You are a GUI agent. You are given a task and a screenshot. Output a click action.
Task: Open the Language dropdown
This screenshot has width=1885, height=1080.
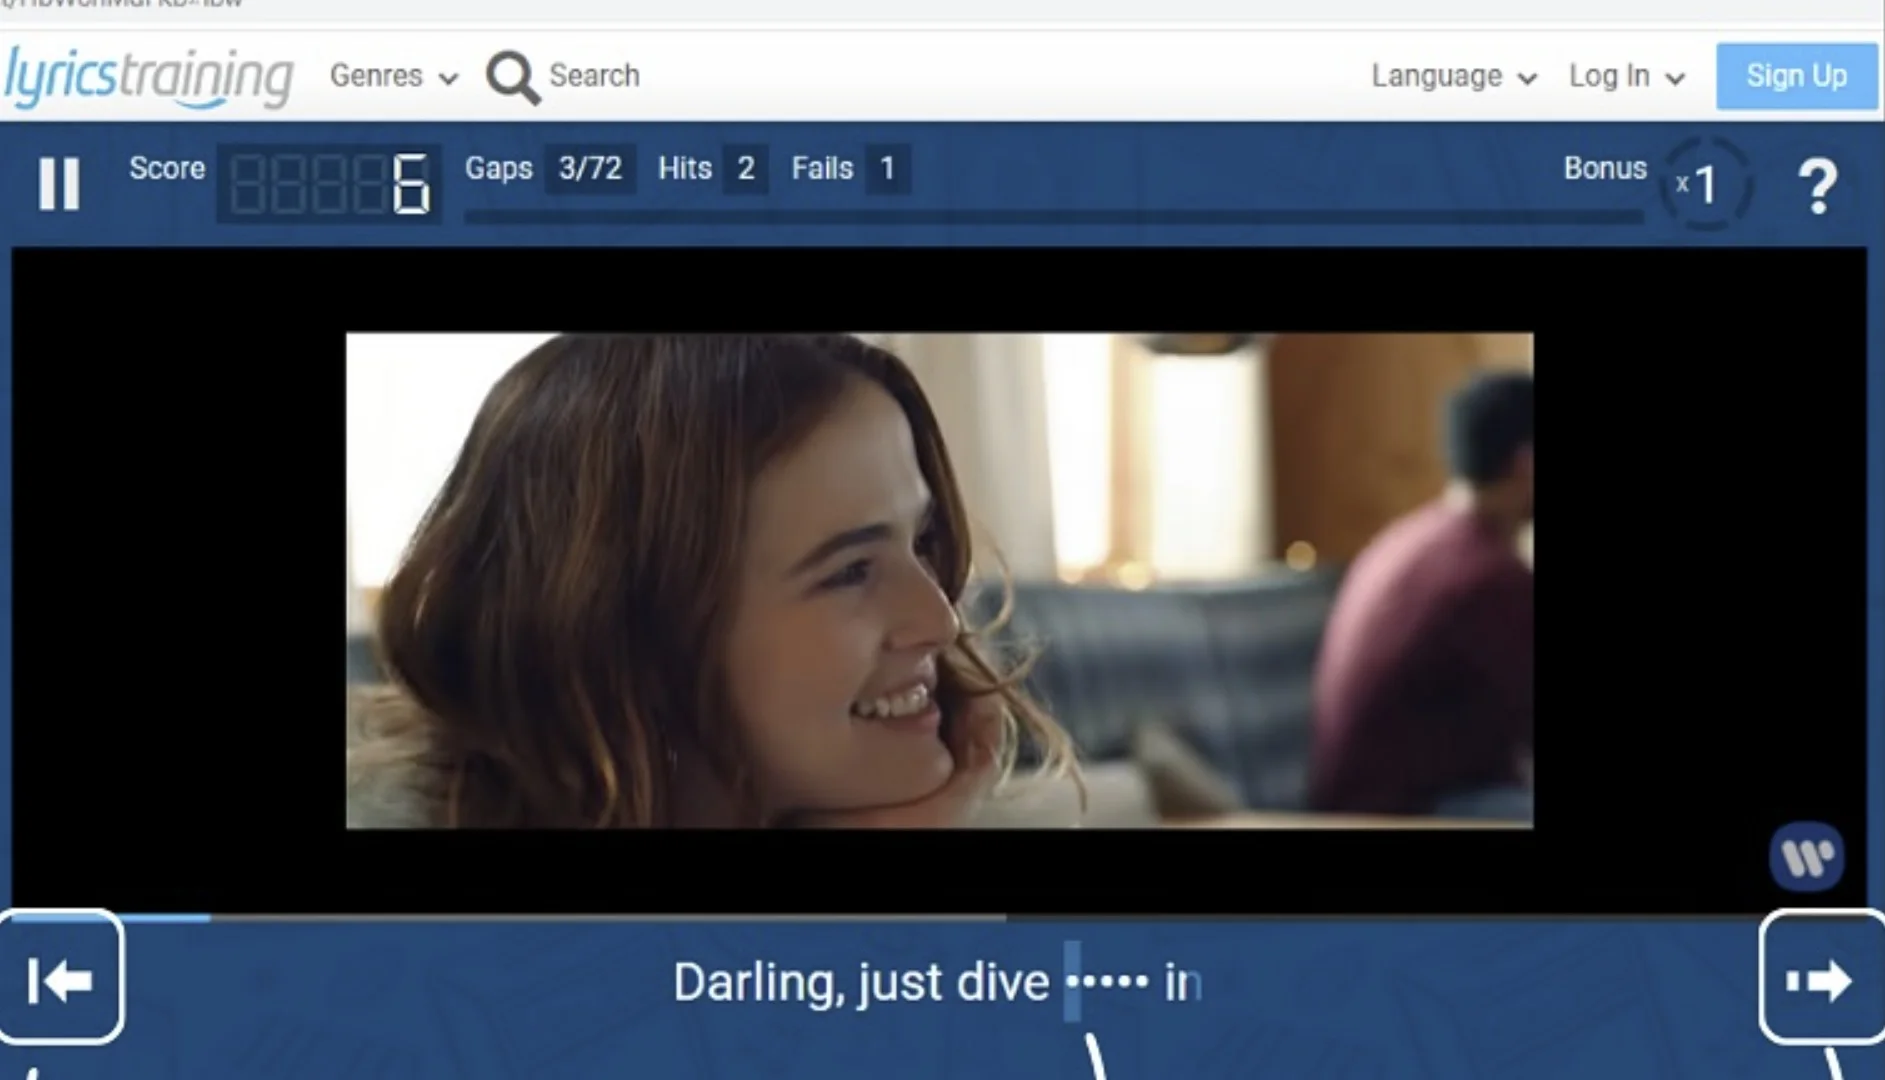pos(1452,75)
